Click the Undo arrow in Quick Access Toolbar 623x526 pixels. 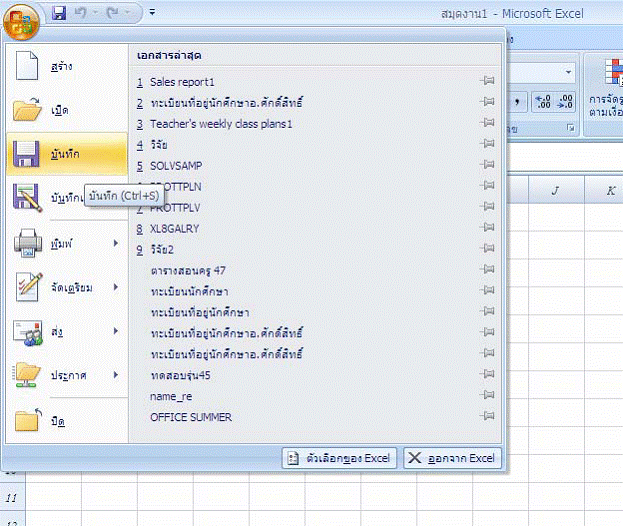80,13
